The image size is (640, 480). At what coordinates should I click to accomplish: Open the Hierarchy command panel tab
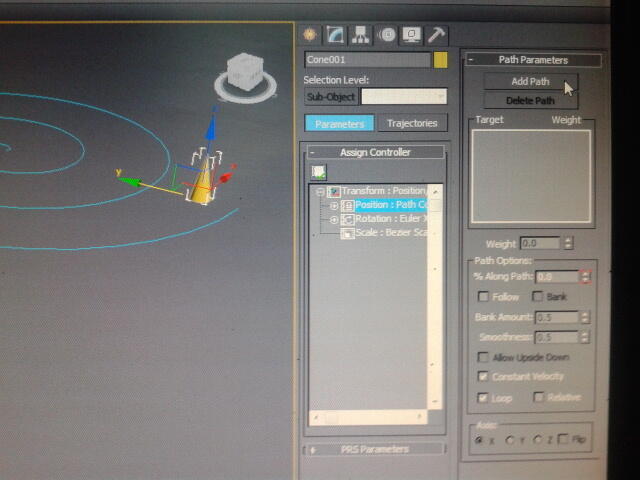(x=360, y=35)
